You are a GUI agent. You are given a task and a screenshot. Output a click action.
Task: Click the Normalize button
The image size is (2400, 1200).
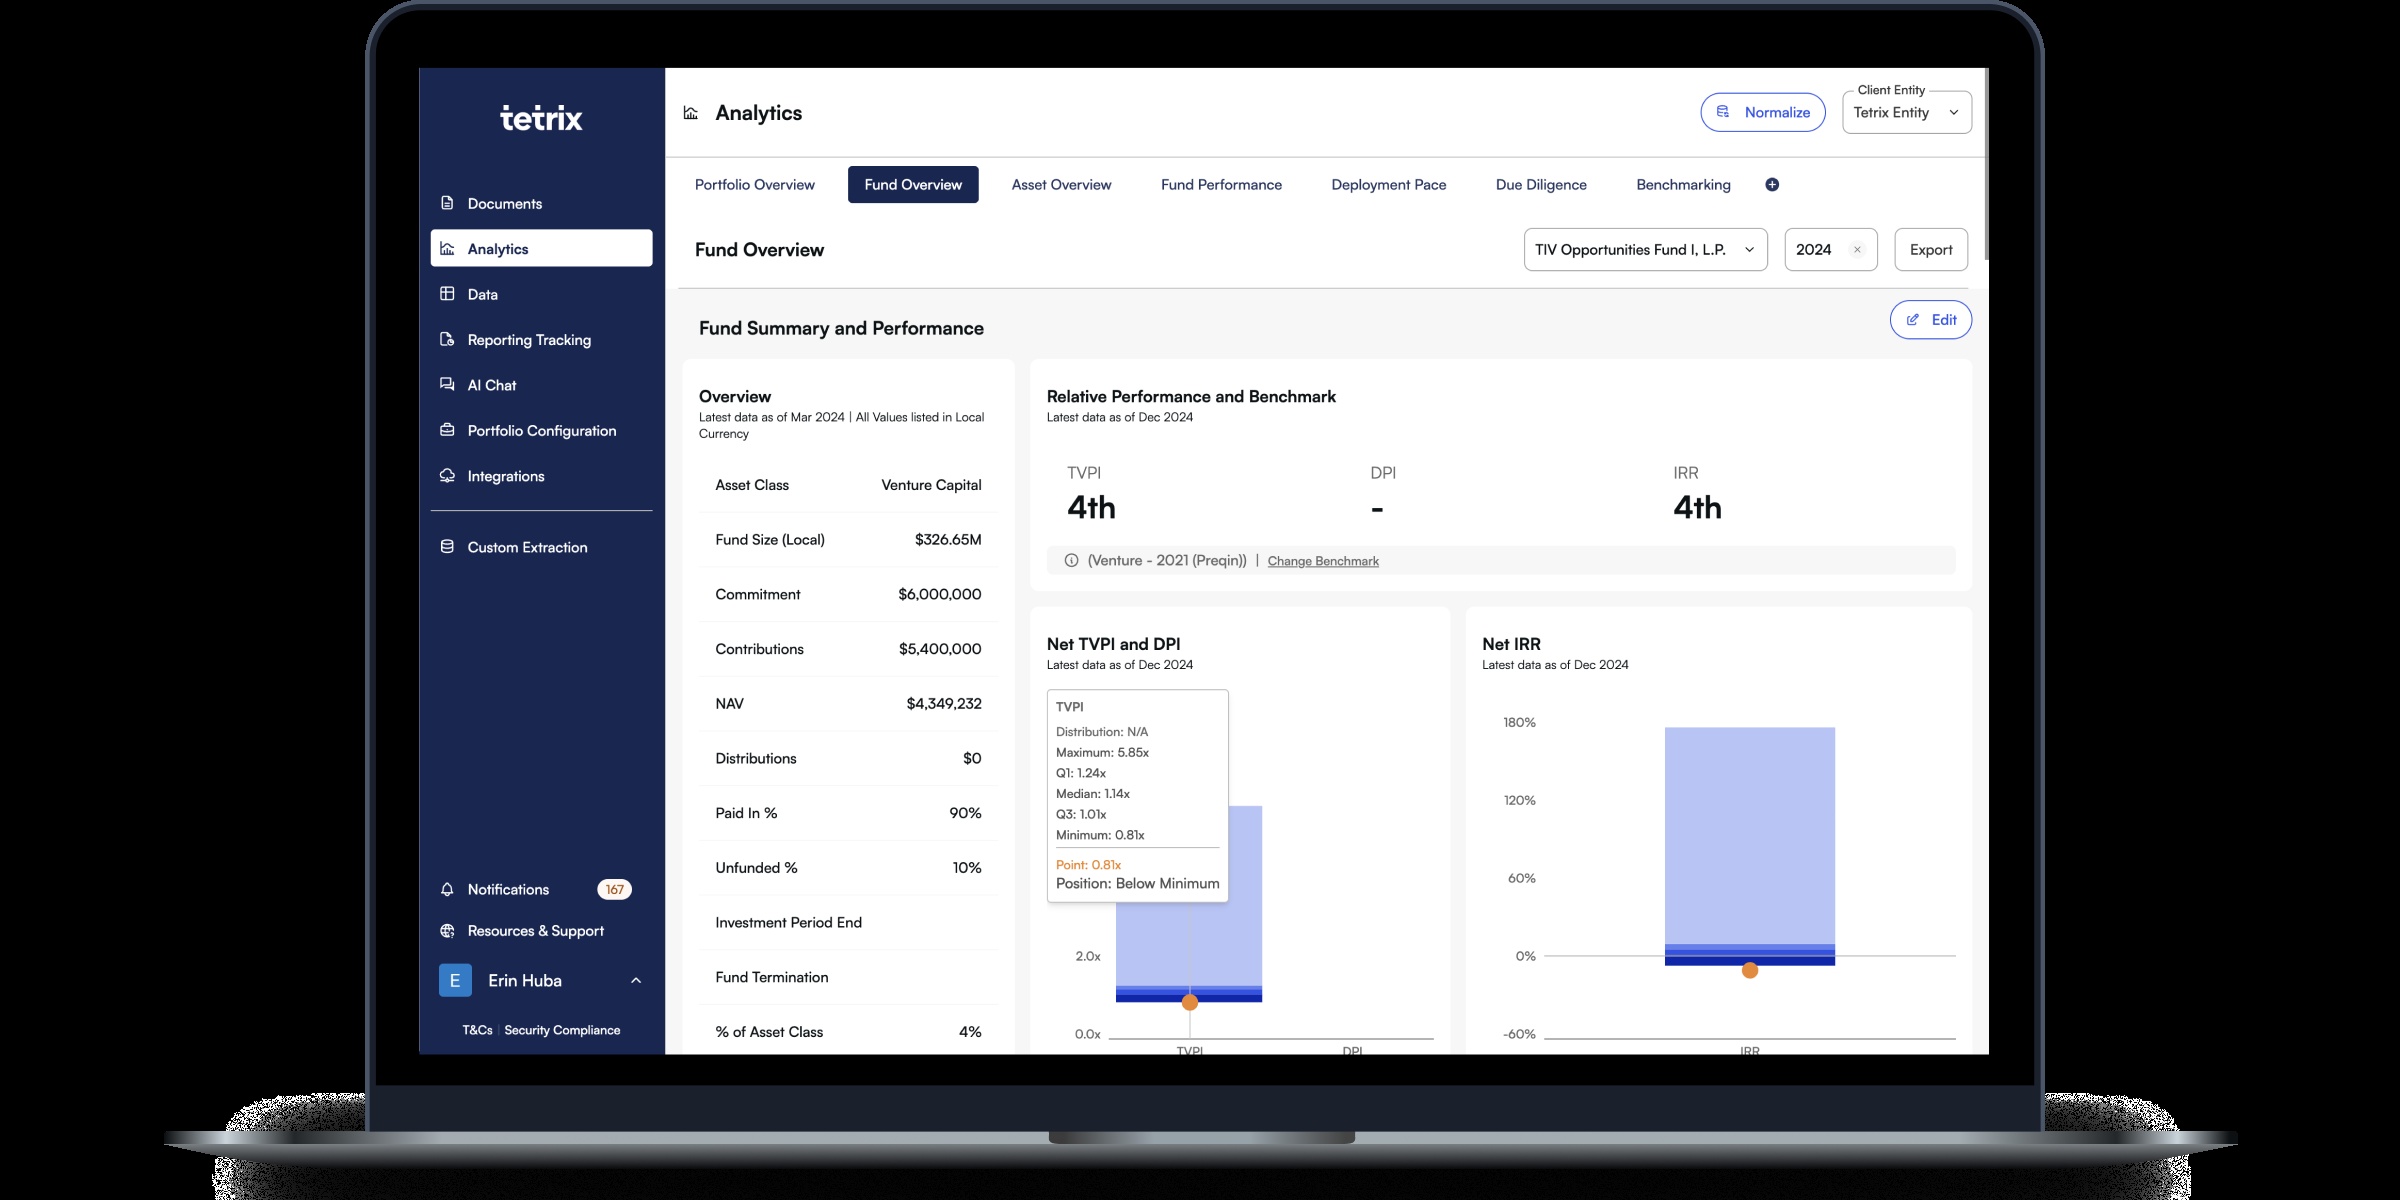[1763, 112]
